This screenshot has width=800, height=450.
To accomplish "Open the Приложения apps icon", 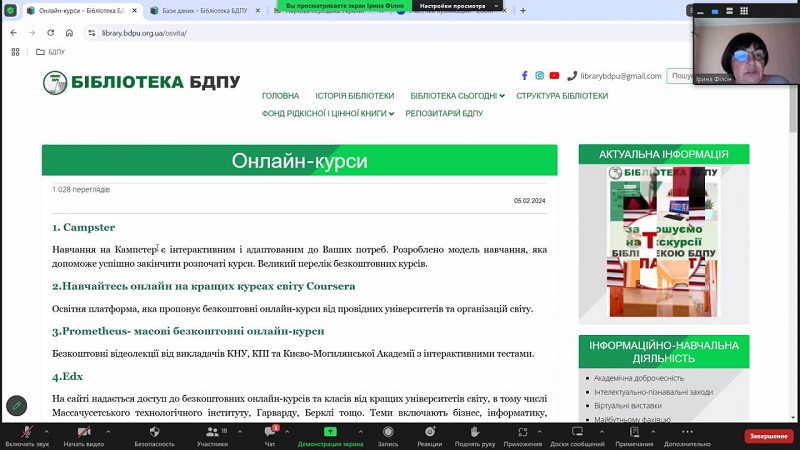I will click(522, 432).
